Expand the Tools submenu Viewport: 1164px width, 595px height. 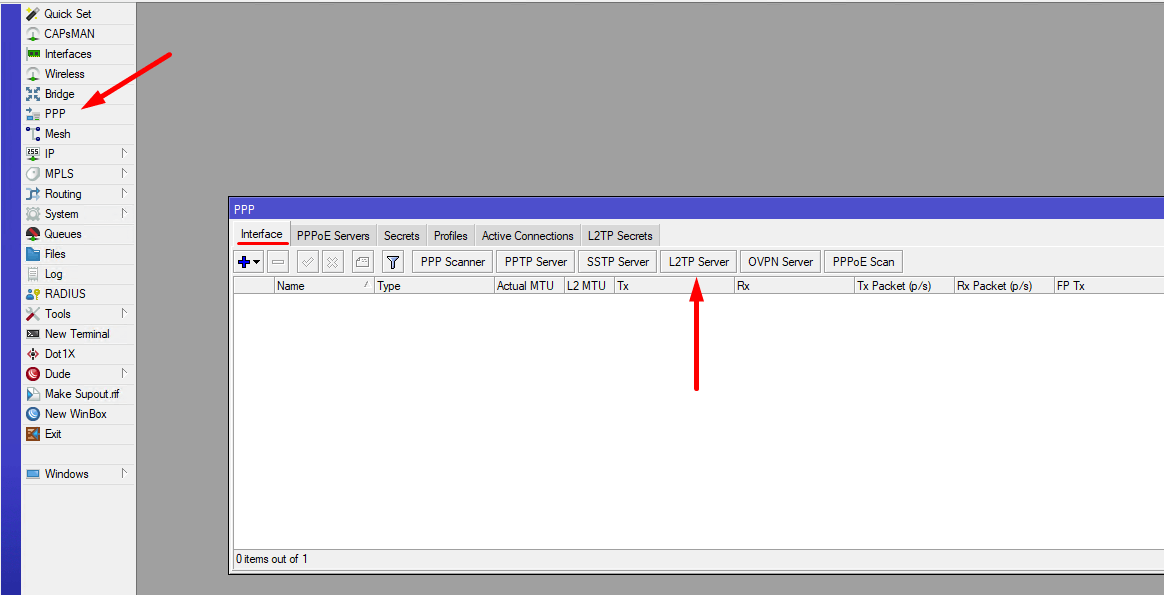tap(124, 314)
